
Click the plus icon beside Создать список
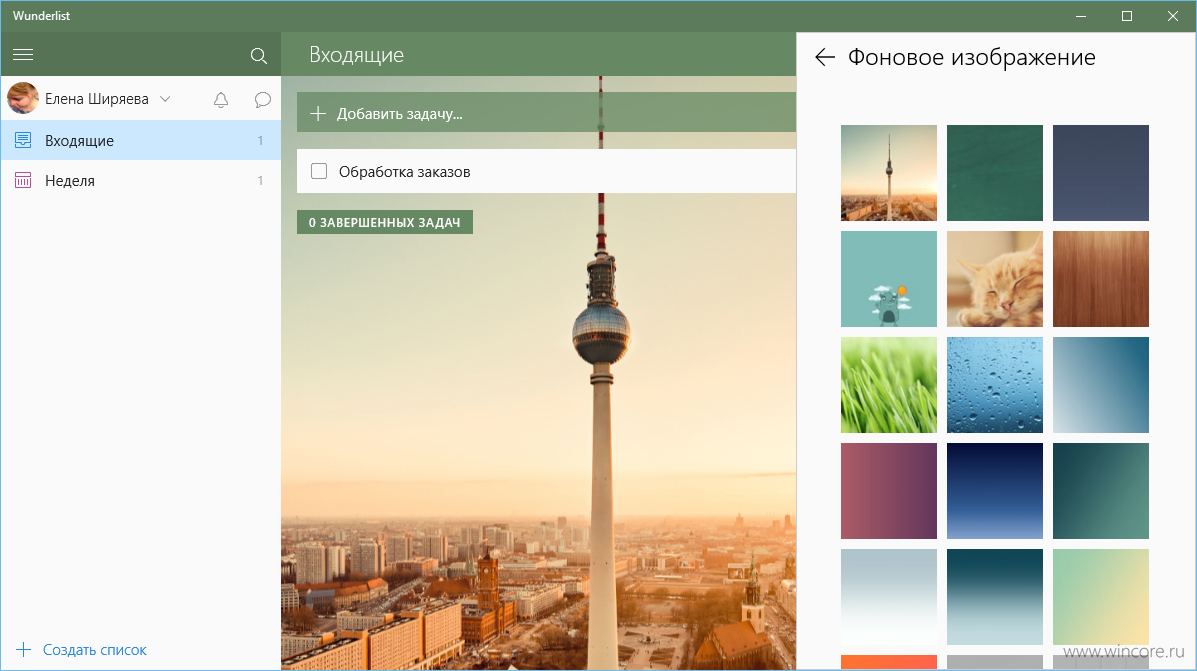24,650
